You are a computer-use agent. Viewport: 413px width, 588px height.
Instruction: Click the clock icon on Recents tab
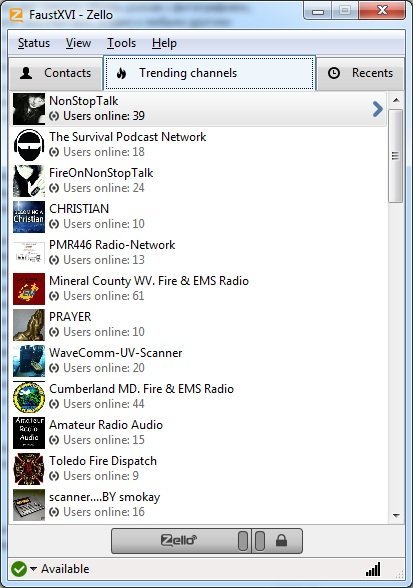(334, 73)
